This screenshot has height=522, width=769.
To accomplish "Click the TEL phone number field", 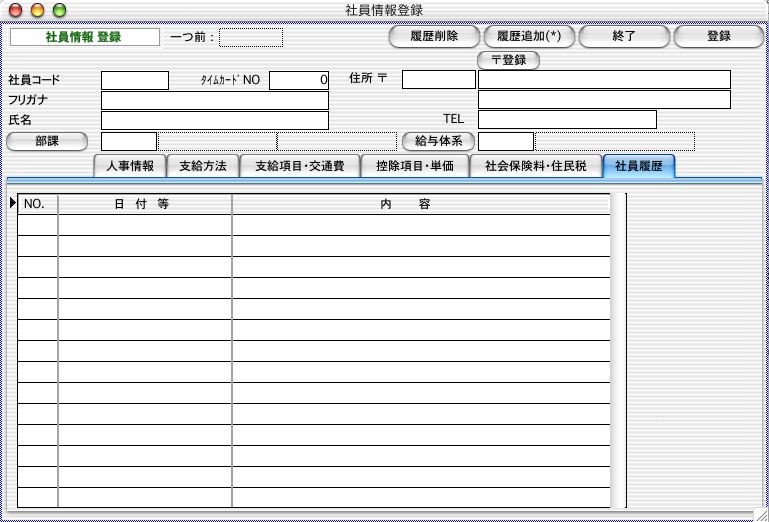I will [567, 120].
